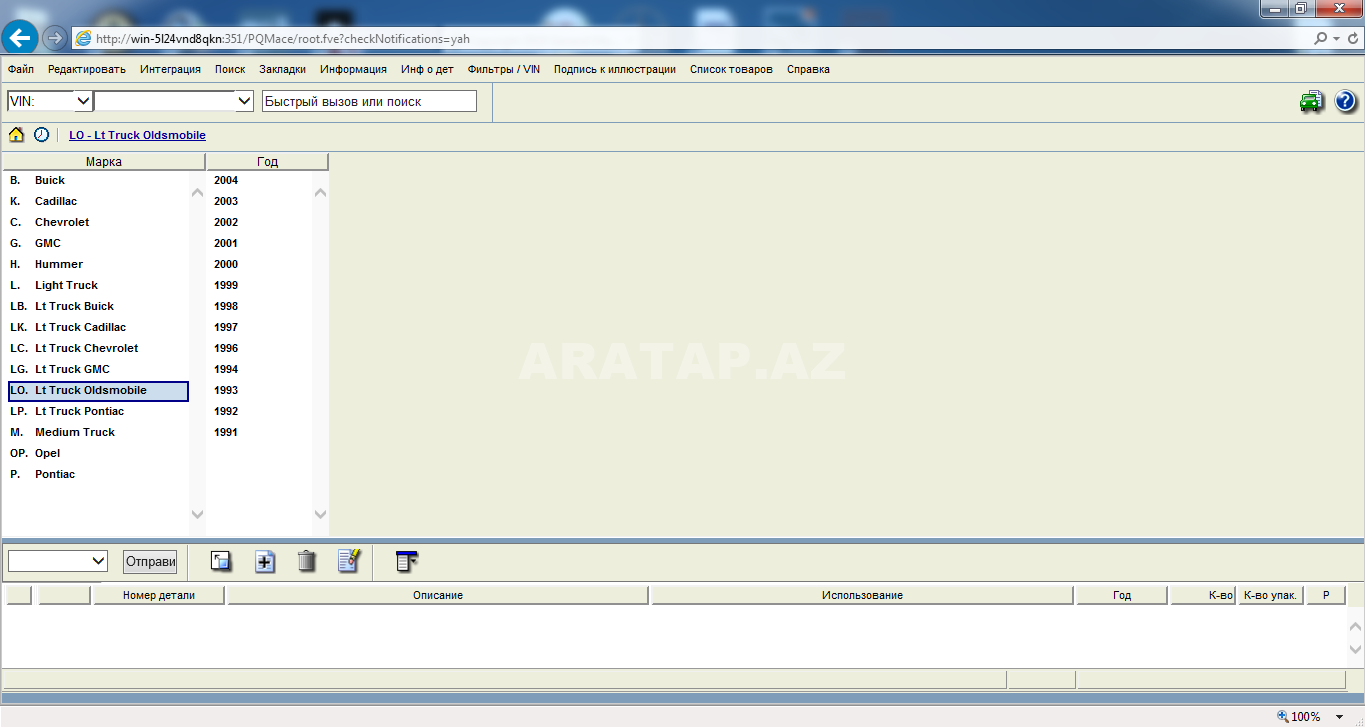Screen dimensions: 1365x727
Task: Select the Medium Truck make
Action: pyautogui.click(x=98, y=432)
